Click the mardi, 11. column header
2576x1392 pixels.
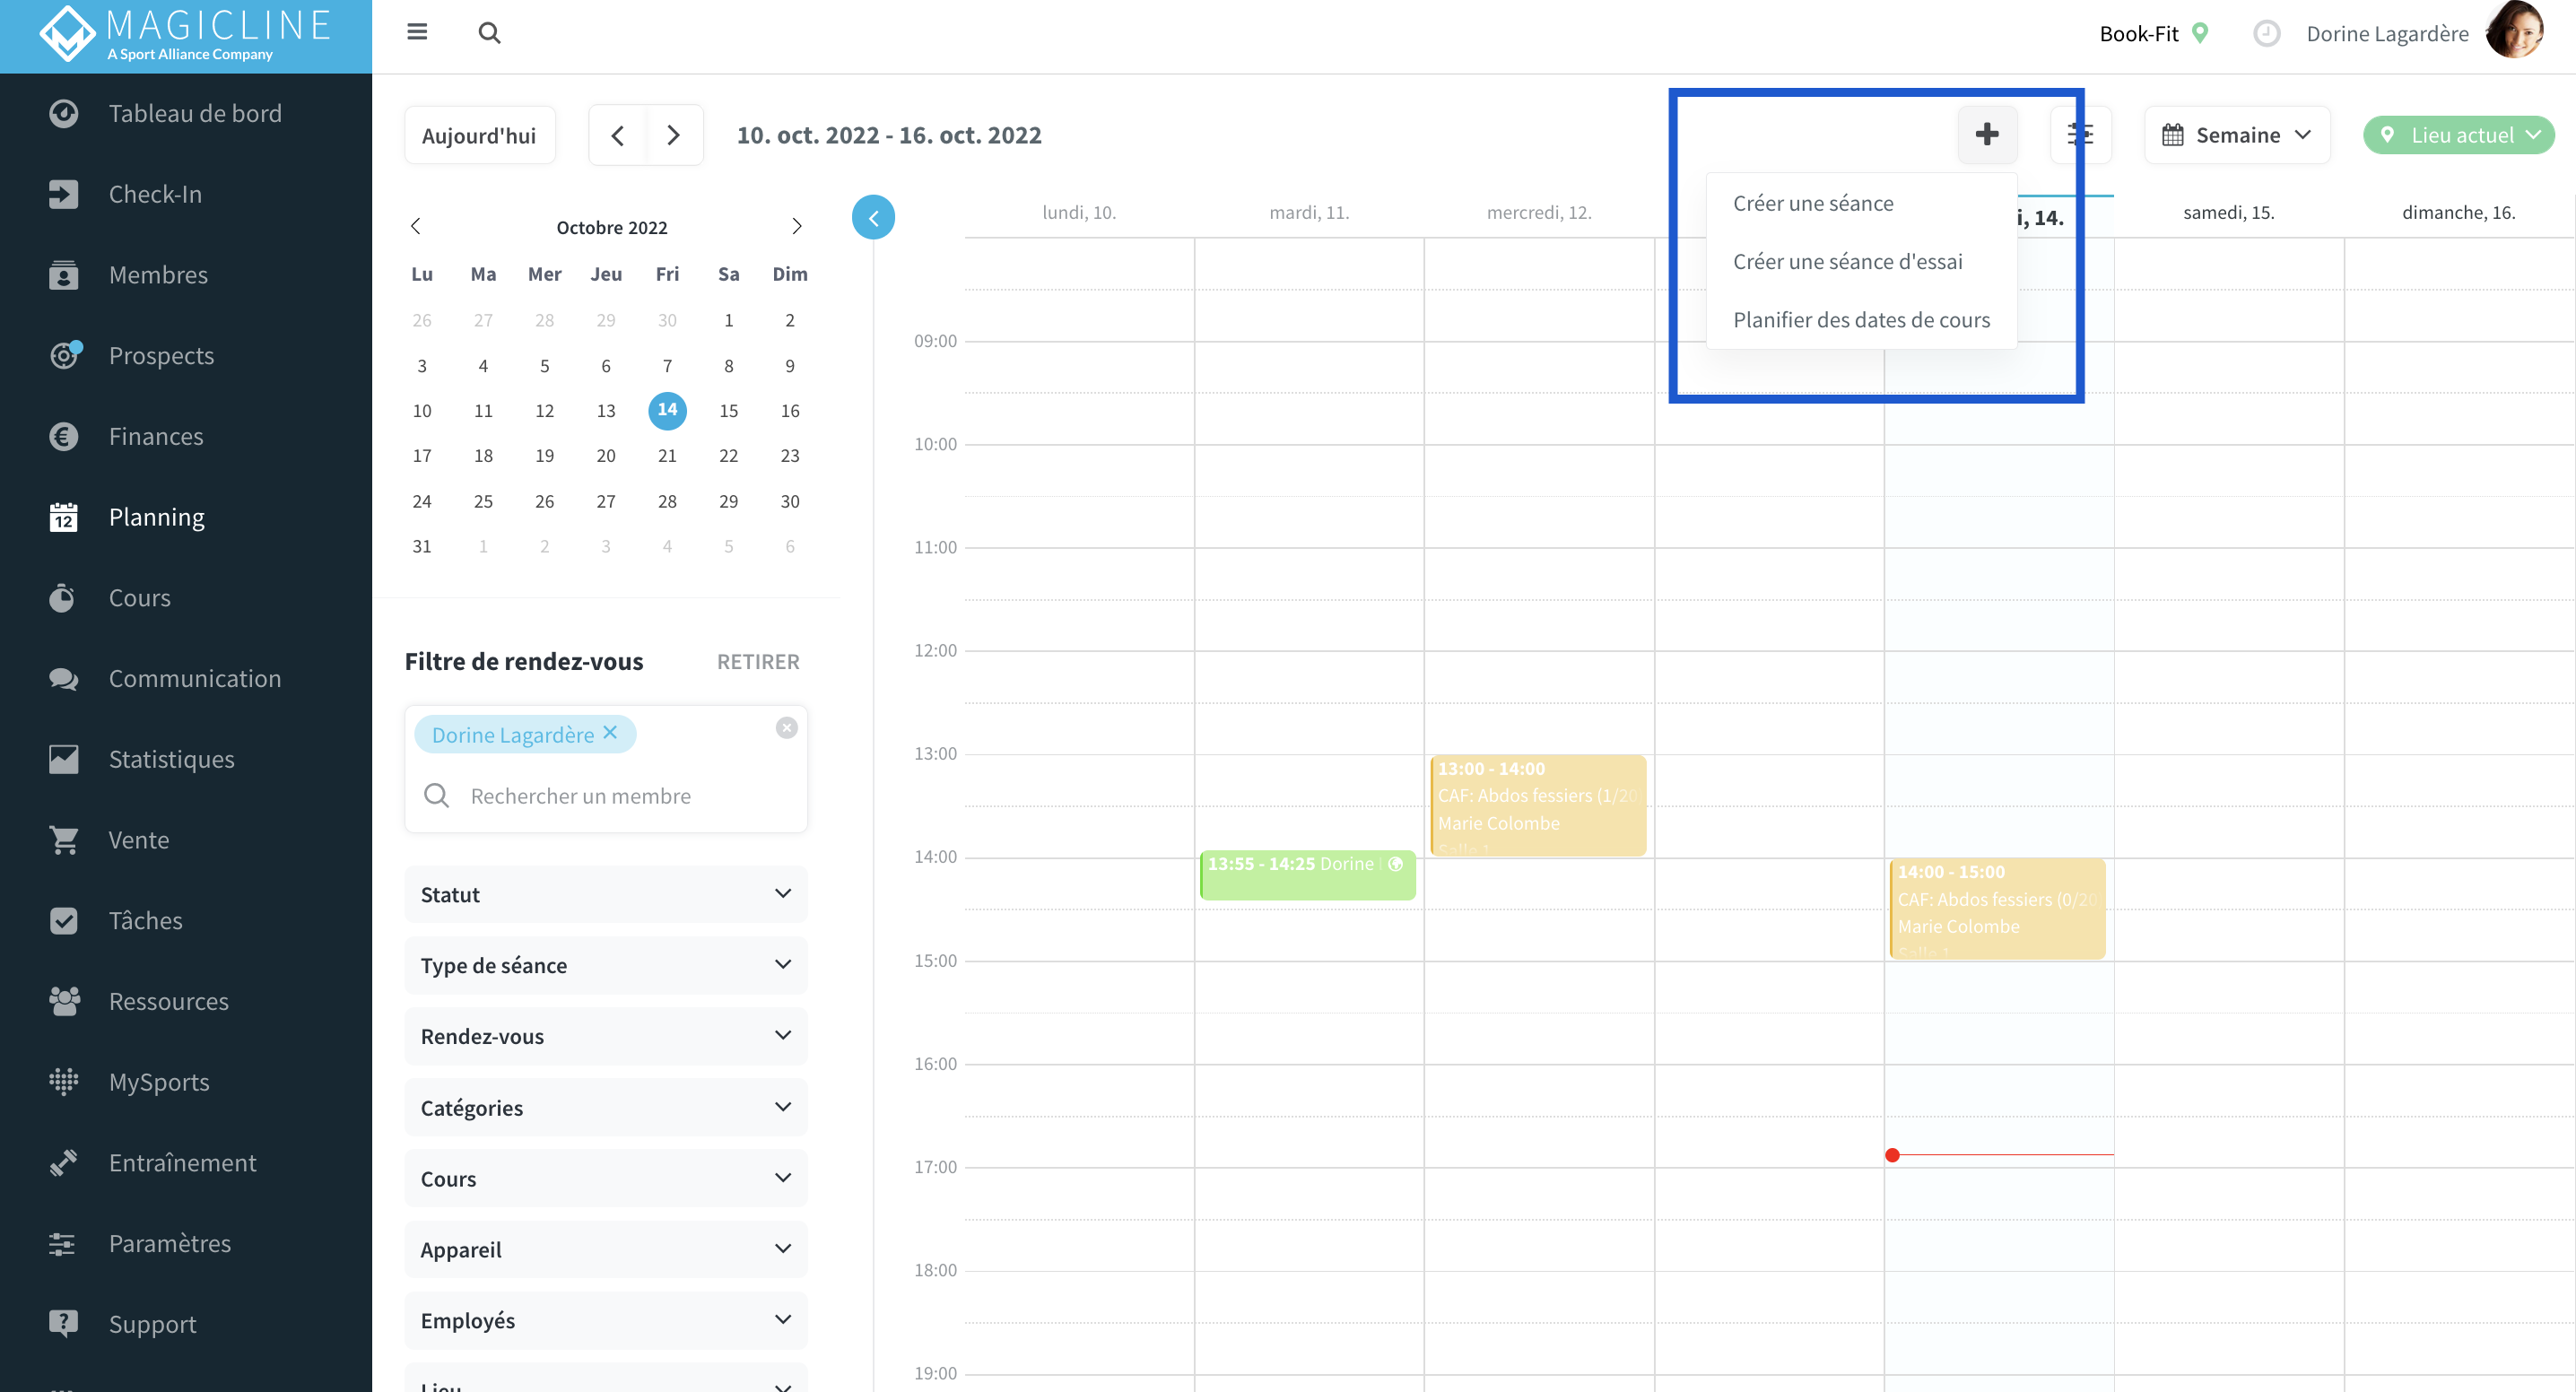1309,212
